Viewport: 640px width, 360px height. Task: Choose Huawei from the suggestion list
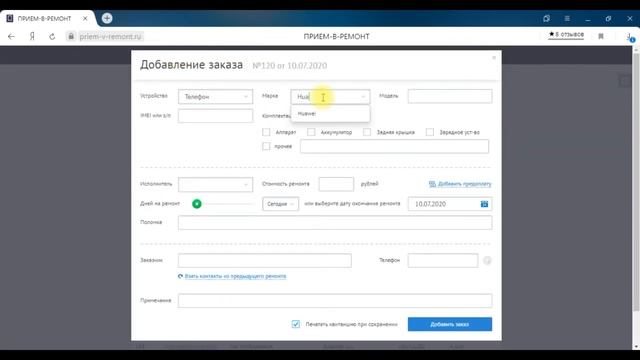(x=330, y=114)
